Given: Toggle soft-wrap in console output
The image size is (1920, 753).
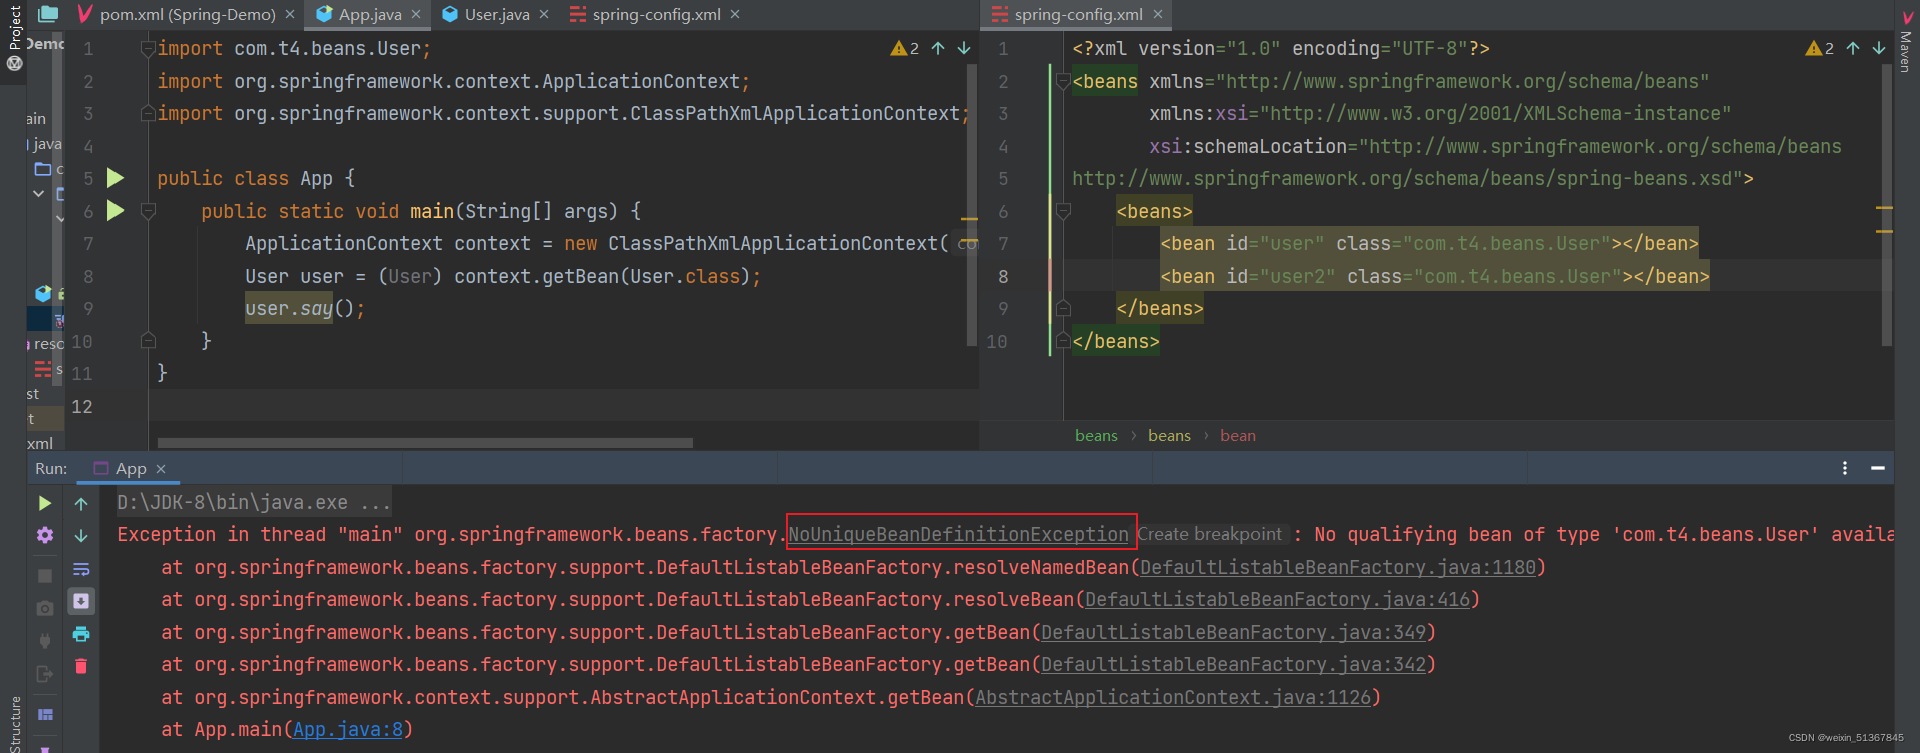Looking at the screenshot, I should click(81, 569).
